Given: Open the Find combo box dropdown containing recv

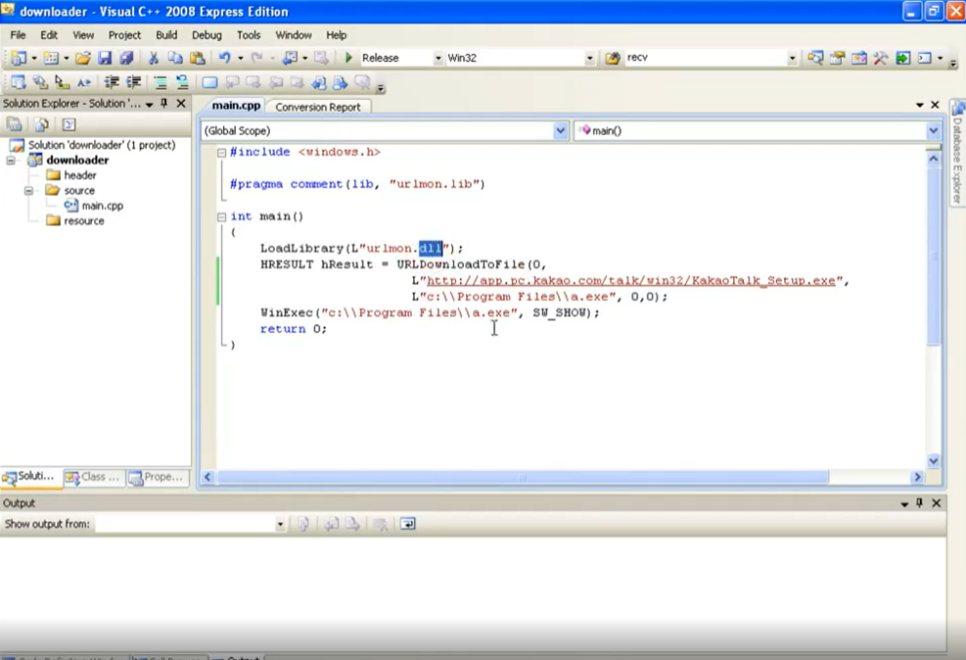Looking at the screenshot, I should click(792, 58).
